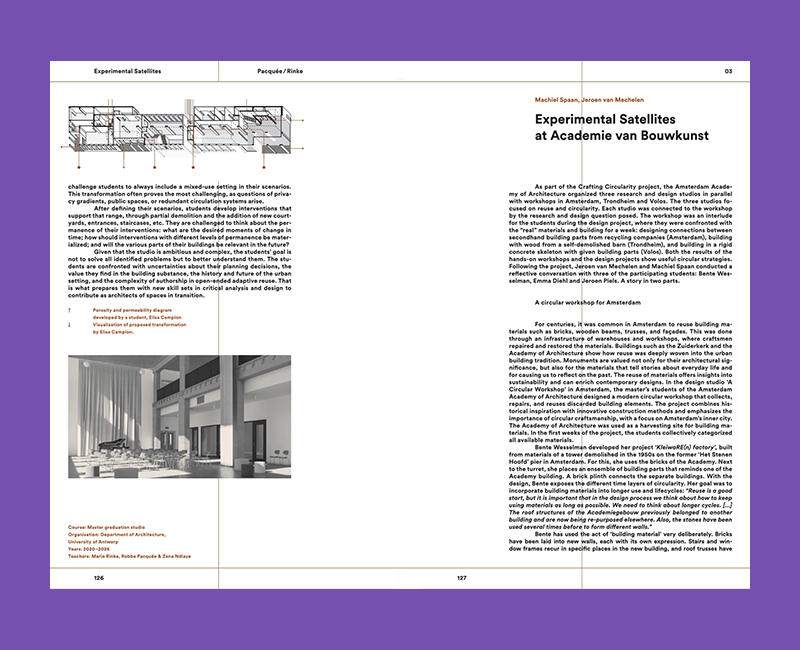800x650 pixels.
Task: Click the 'Pacquée / Rinke' running header
Action: click(280, 71)
